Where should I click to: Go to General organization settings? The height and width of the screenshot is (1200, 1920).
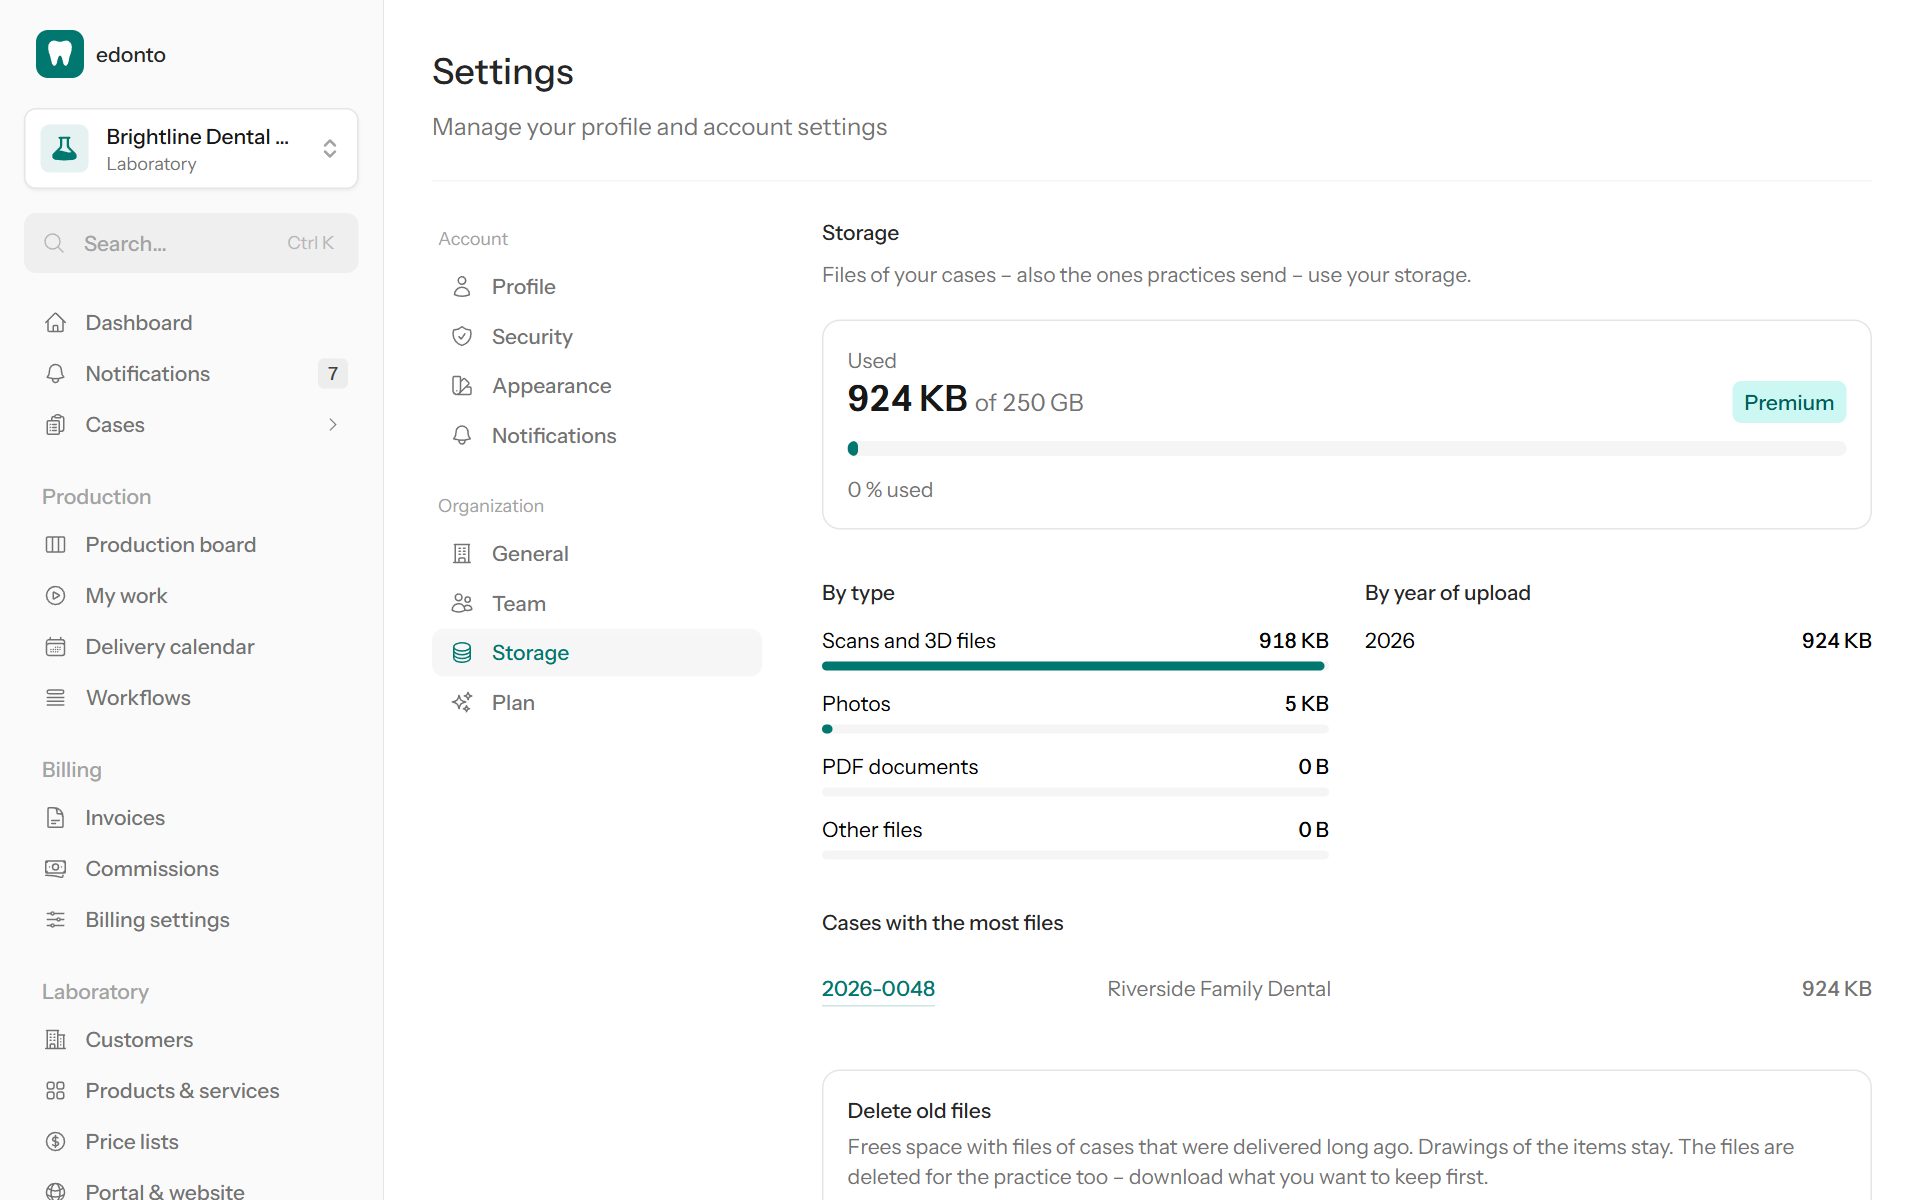click(x=597, y=554)
